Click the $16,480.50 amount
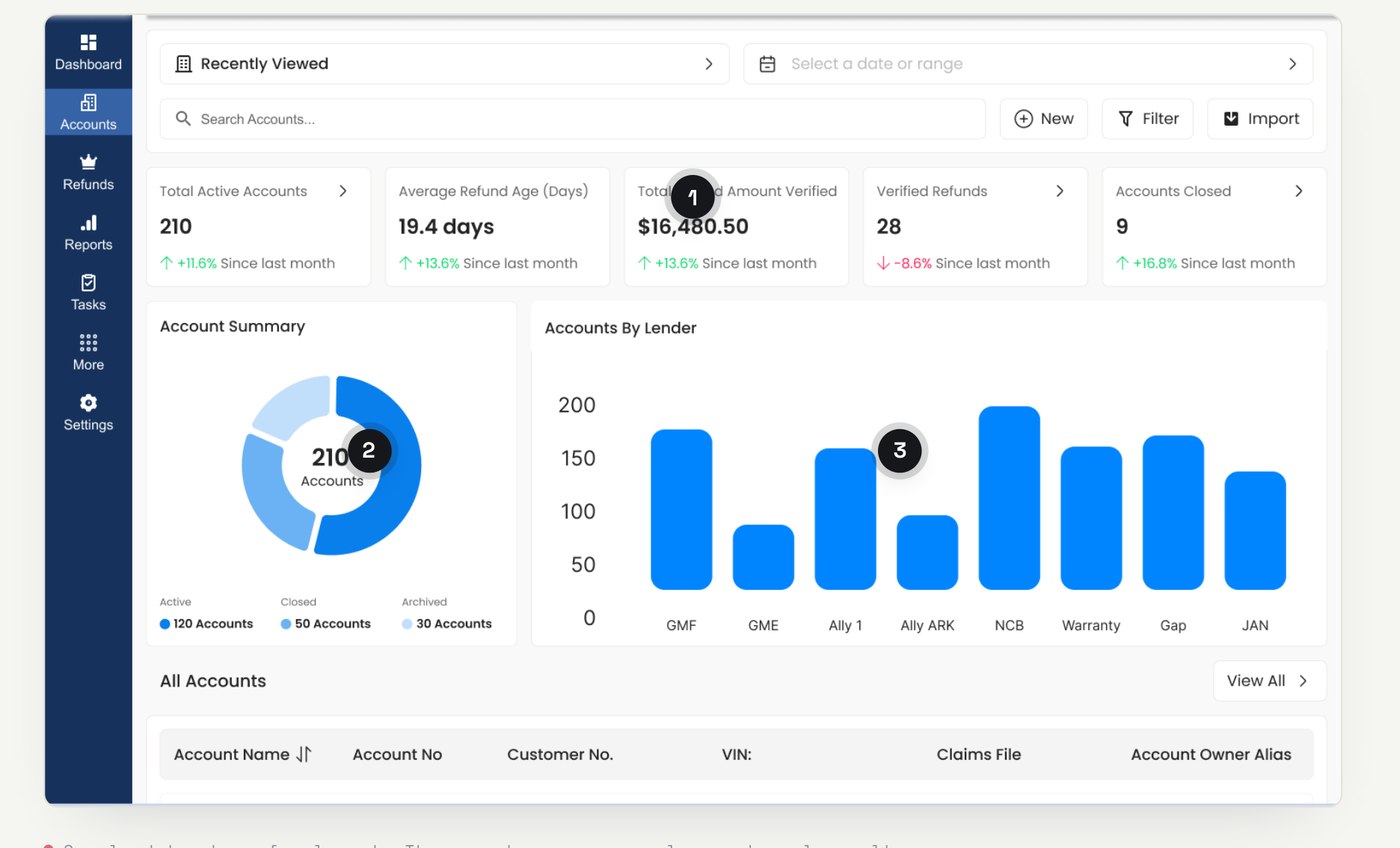Image resolution: width=1400 pixels, height=848 pixels. coord(693,227)
